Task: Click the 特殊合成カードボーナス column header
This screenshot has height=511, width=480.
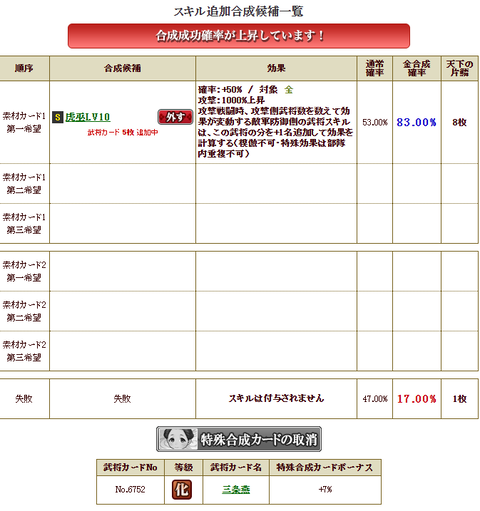Action: click(x=325, y=467)
